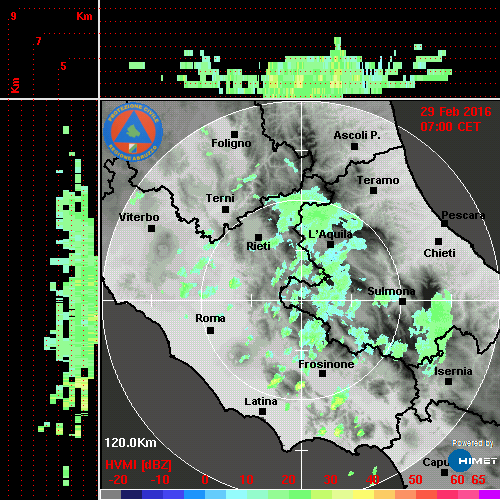500x500 pixels.
Task: Click the dark blue color scale segment
Action: (132, 494)
